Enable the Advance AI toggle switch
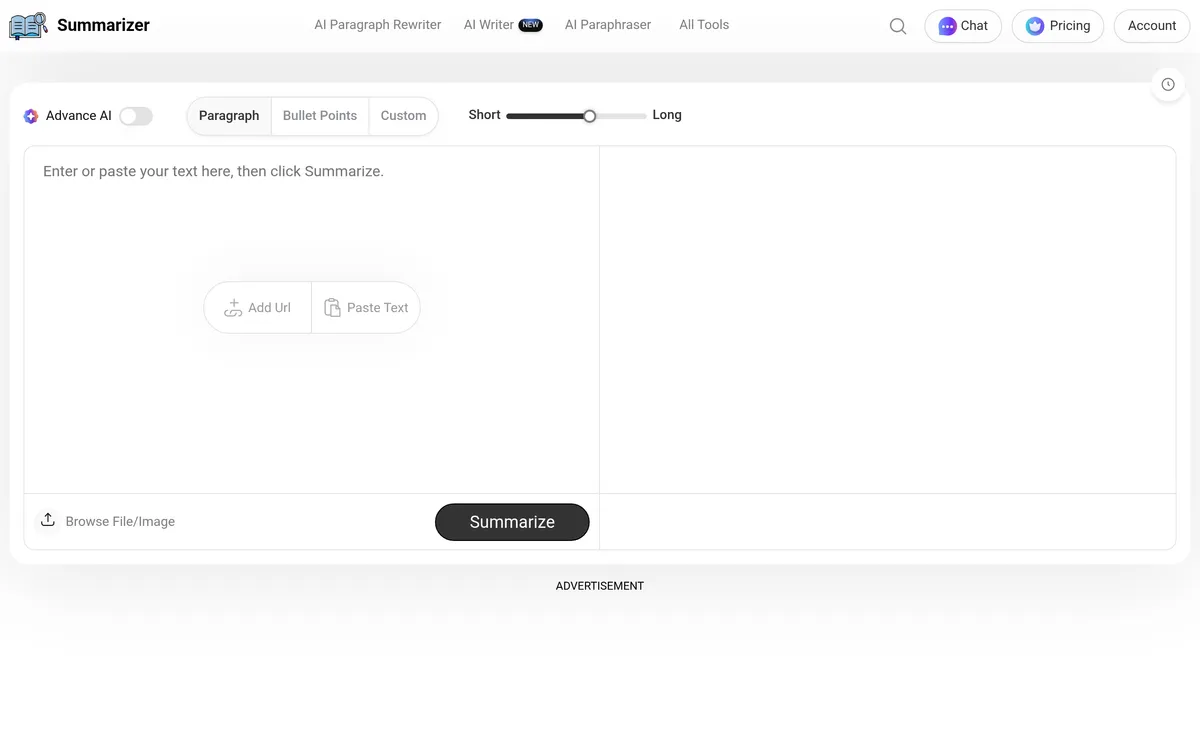 [136, 116]
